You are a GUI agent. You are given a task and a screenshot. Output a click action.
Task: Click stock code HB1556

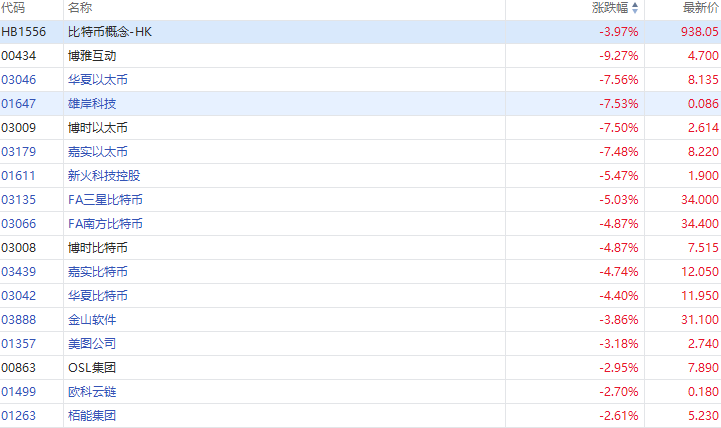click(23, 32)
